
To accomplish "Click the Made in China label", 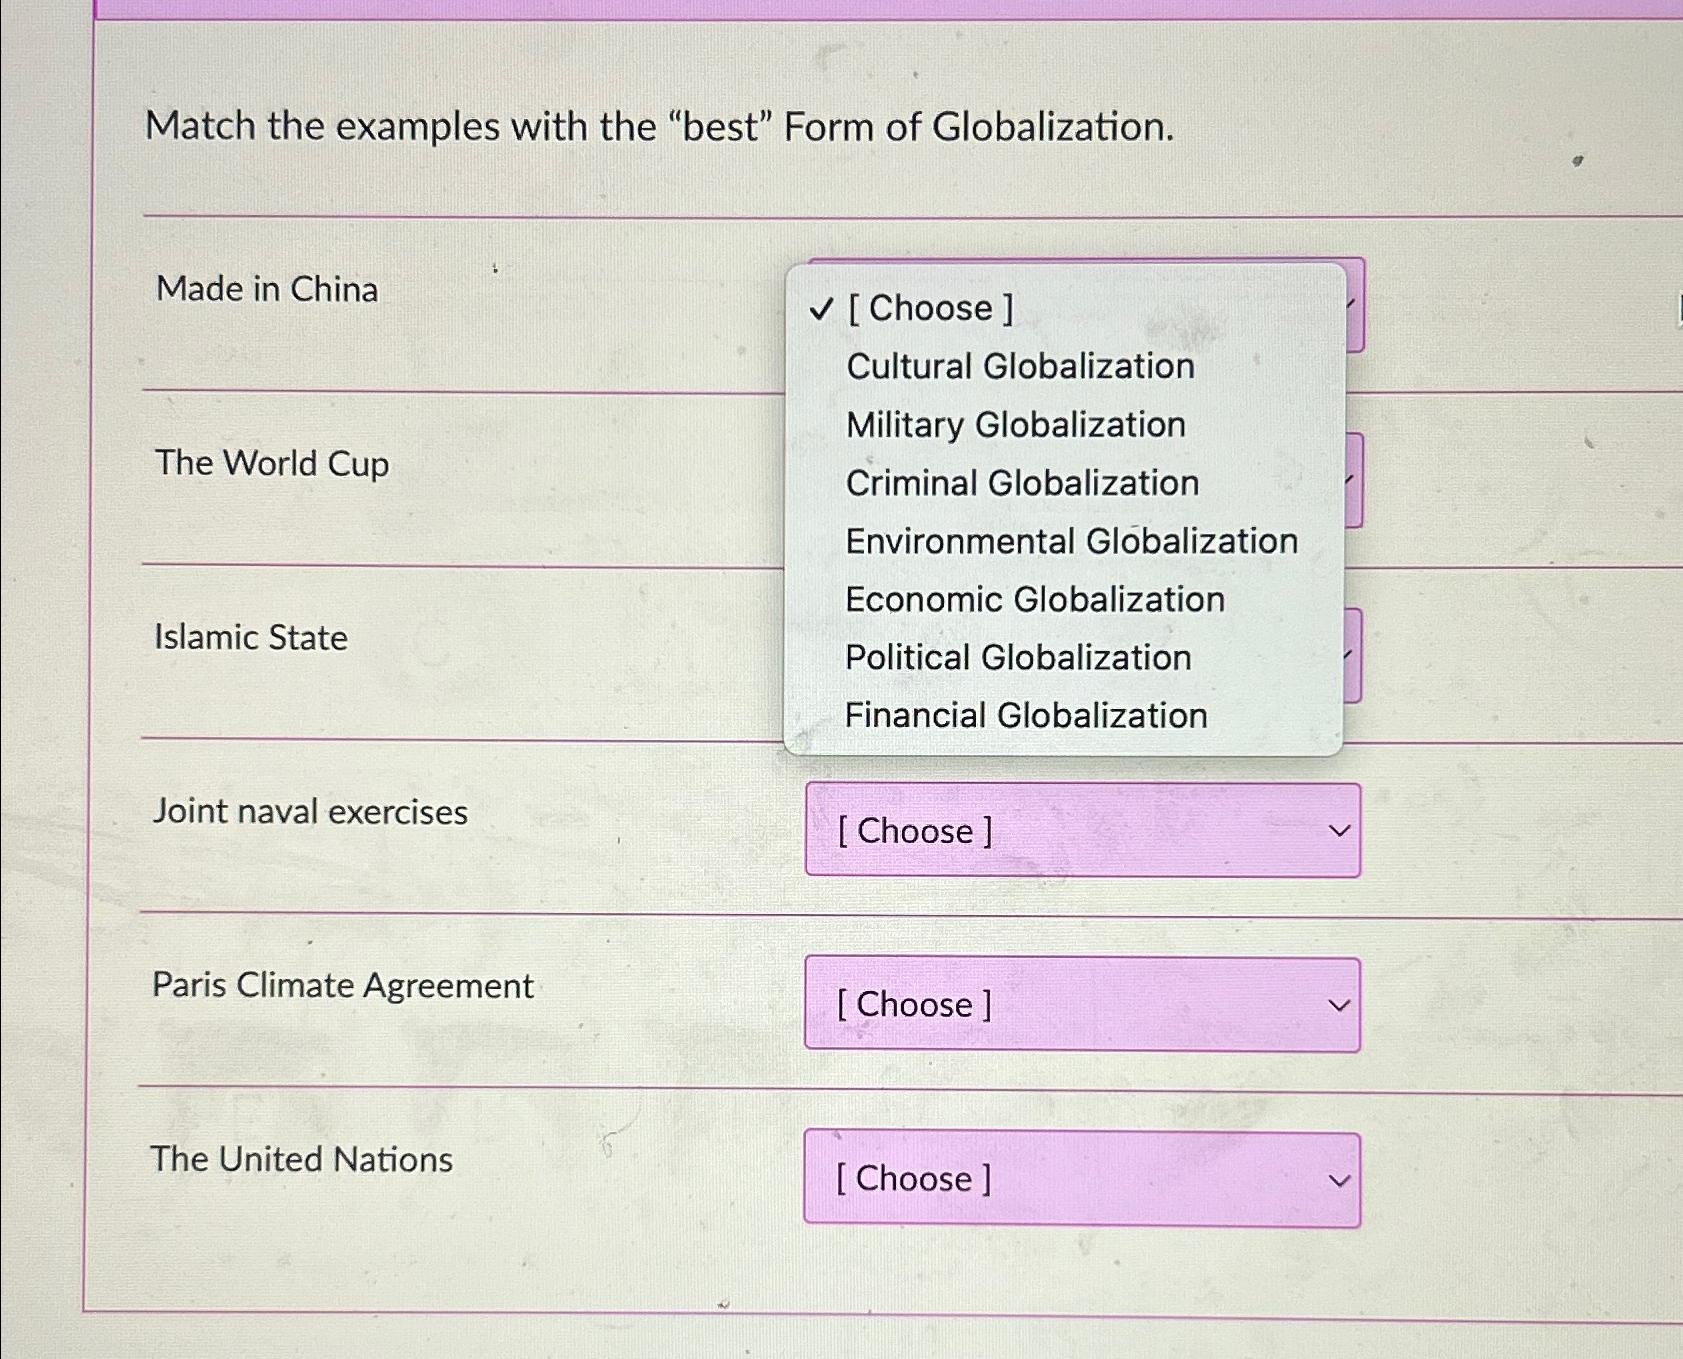I will (x=266, y=288).
